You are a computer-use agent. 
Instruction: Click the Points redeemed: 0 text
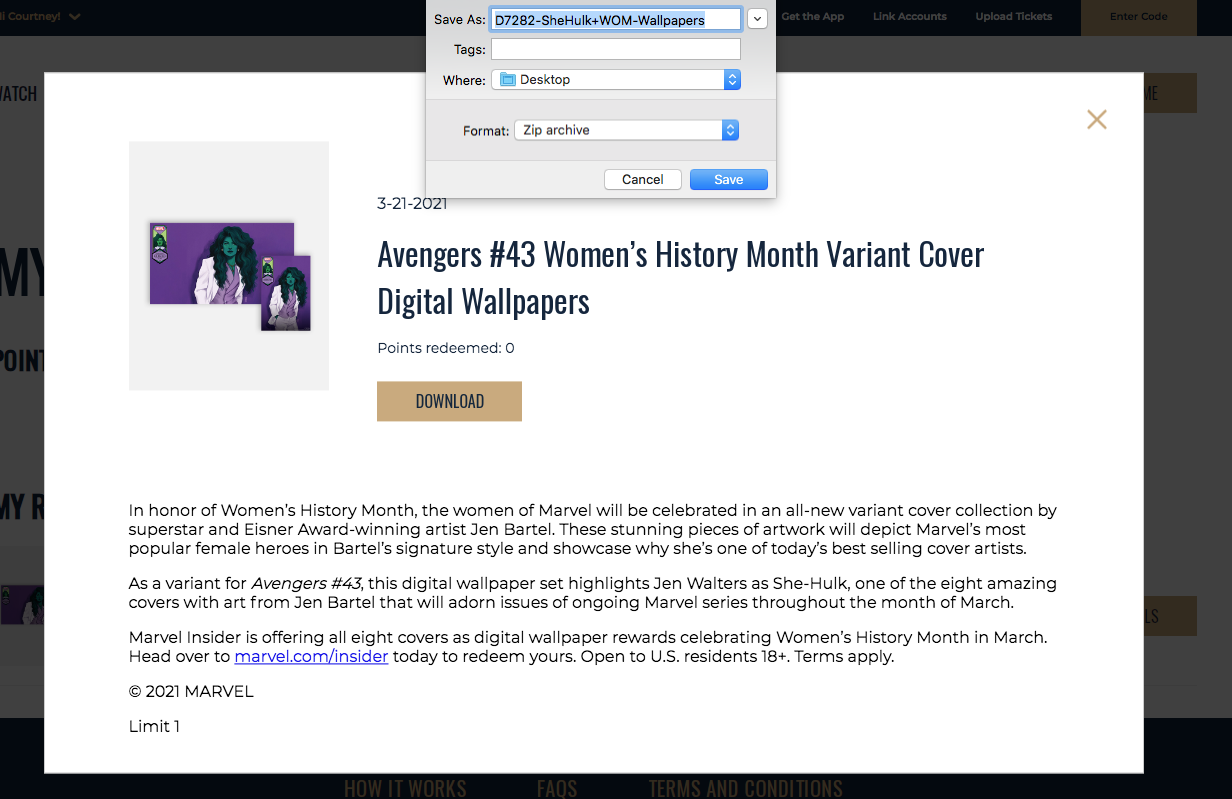[446, 348]
